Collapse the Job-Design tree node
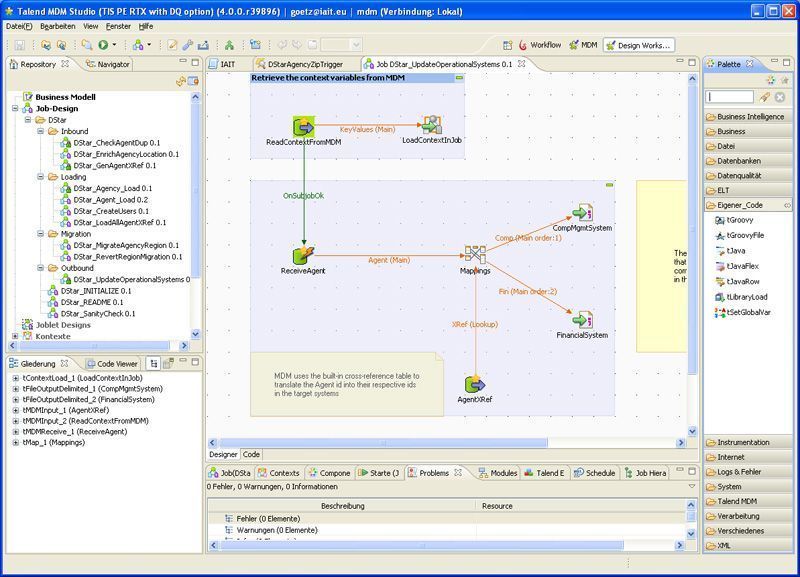Image resolution: width=800 pixels, height=577 pixels. pyautogui.click(x=15, y=108)
